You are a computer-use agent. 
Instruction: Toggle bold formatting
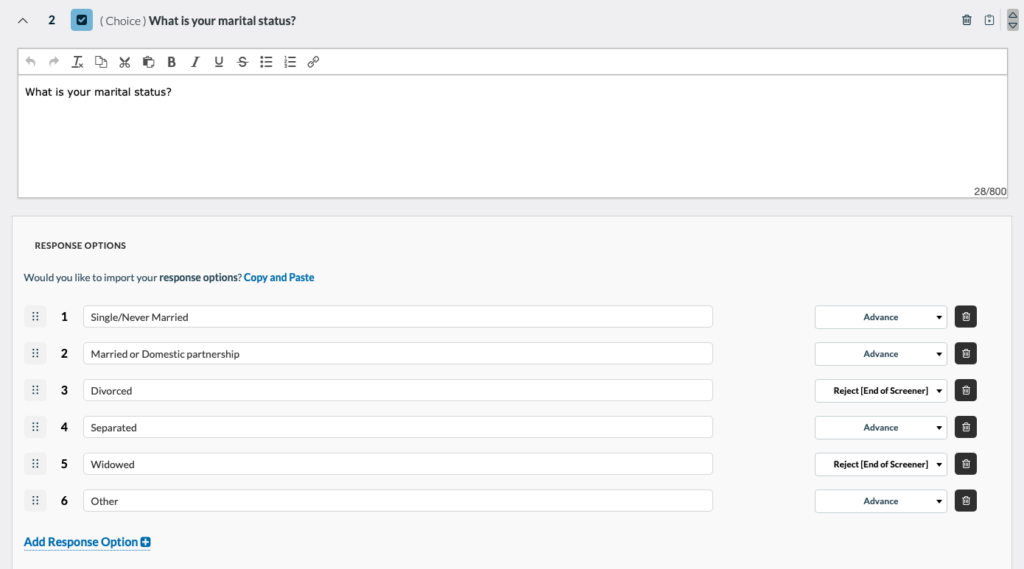(172, 62)
